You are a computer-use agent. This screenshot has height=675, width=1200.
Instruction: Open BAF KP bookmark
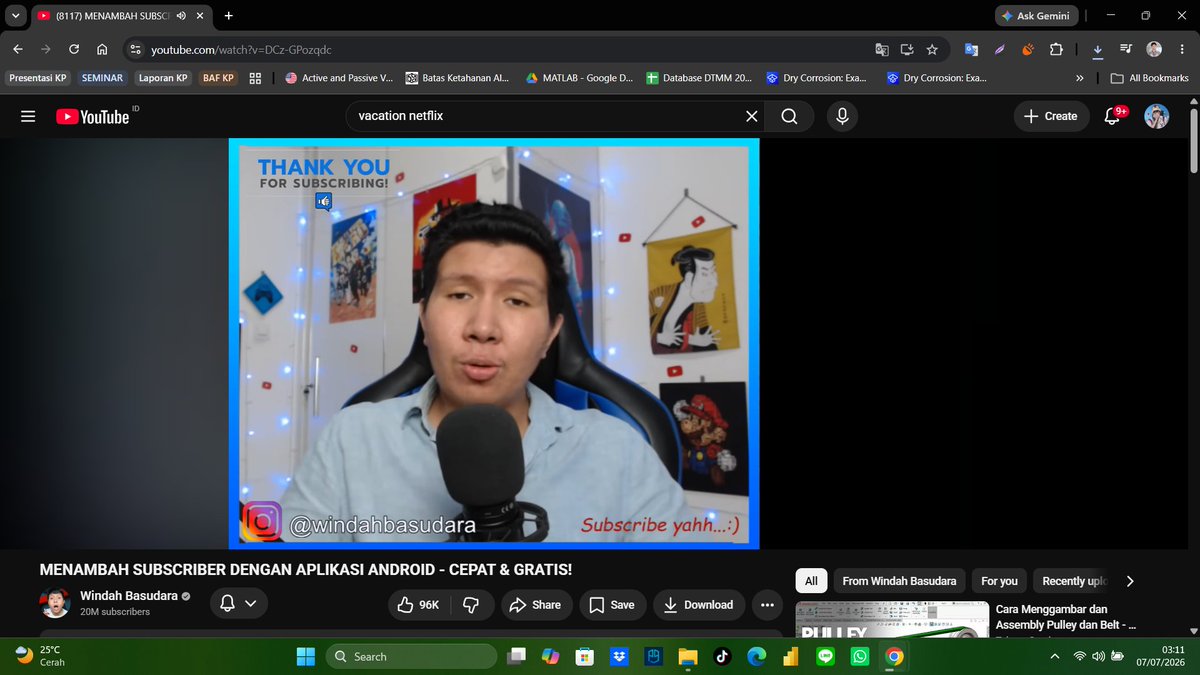tap(218, 78)
